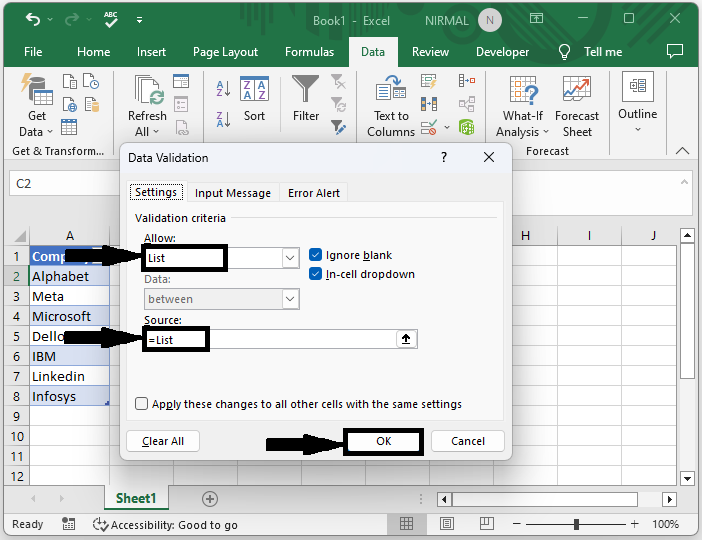Expand the Outline dropdown chevron
The height and width of the screenshot is (540, 702).
coord(638,129)
